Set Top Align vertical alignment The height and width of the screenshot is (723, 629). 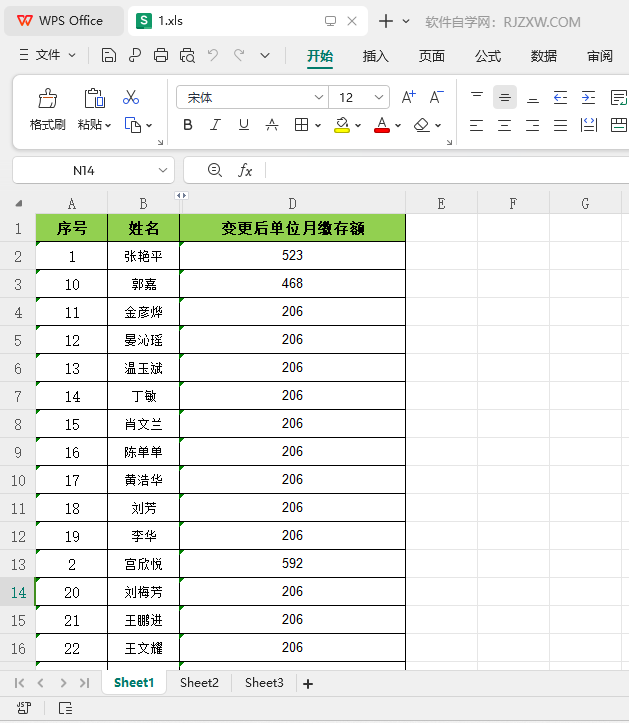point(477,97)
